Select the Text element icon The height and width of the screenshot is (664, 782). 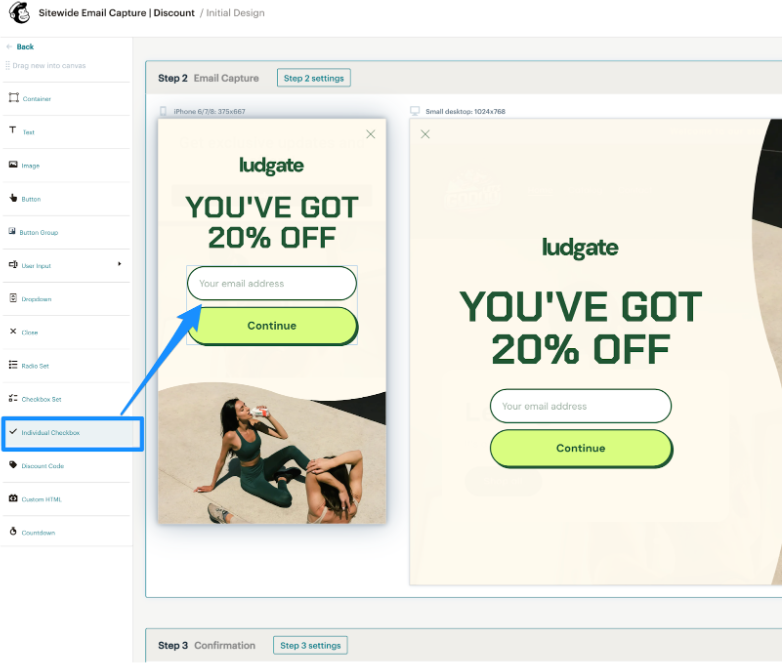click(13, 131)
